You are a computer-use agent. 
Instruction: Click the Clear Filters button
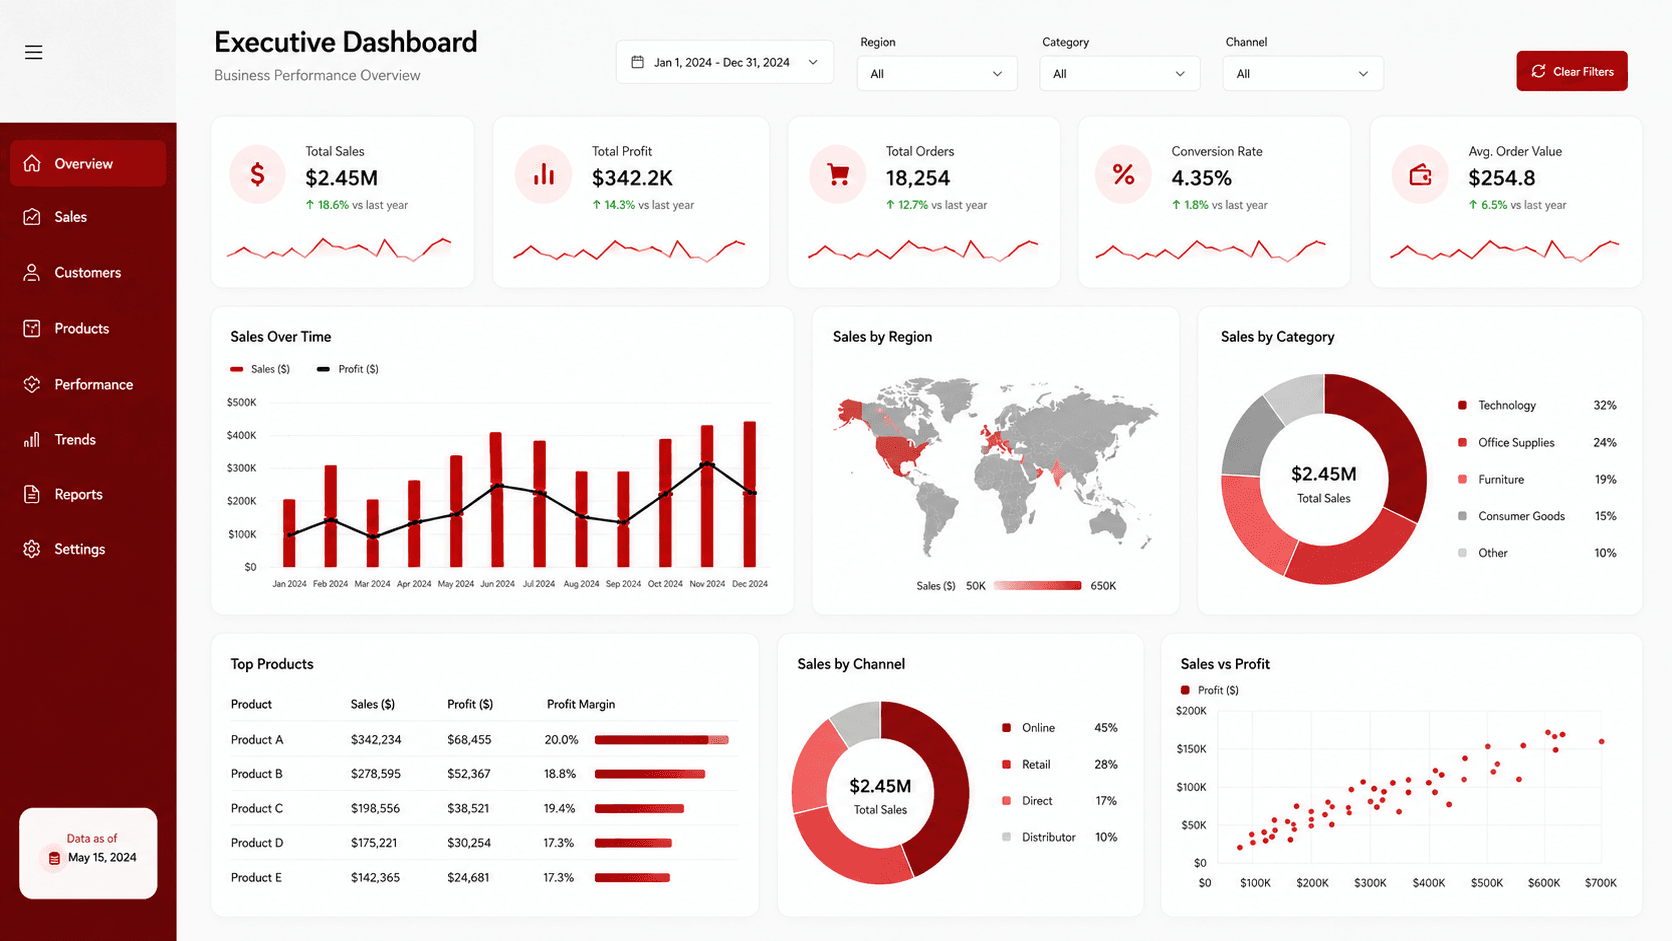[1572, 71]
